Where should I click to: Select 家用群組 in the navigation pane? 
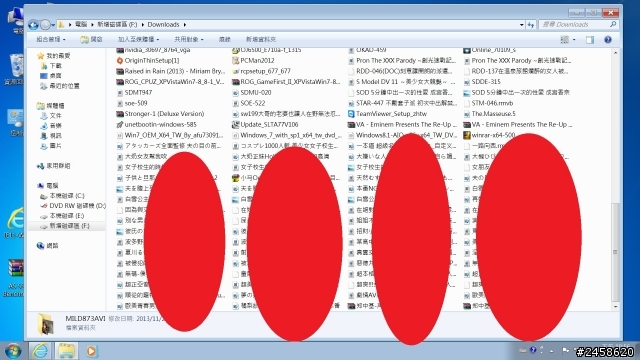coord(54,166)
